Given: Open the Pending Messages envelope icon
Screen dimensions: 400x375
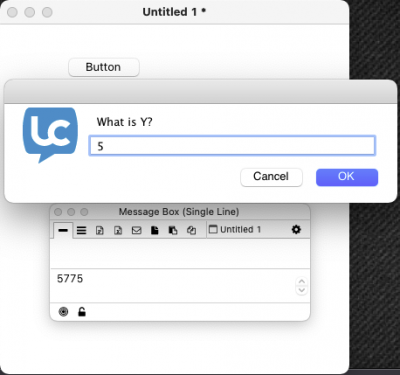Looking at the screenshot, I should (136, 230).
